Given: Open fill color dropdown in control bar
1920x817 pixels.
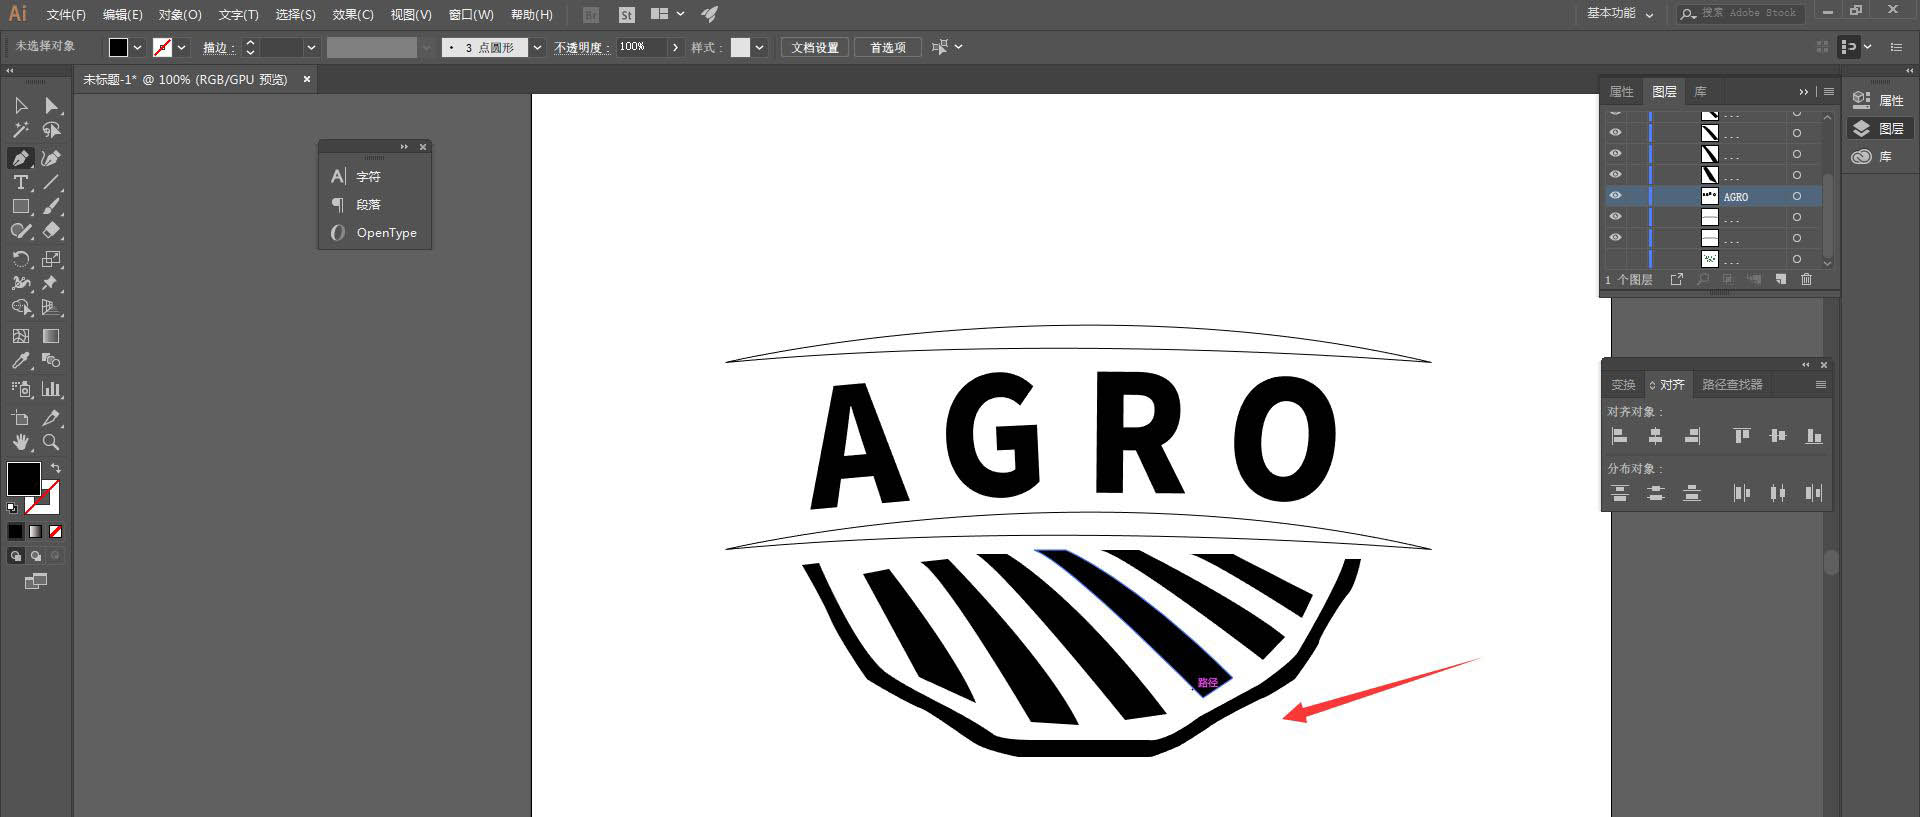Looking at the screenshot, I should pos(138,47).
